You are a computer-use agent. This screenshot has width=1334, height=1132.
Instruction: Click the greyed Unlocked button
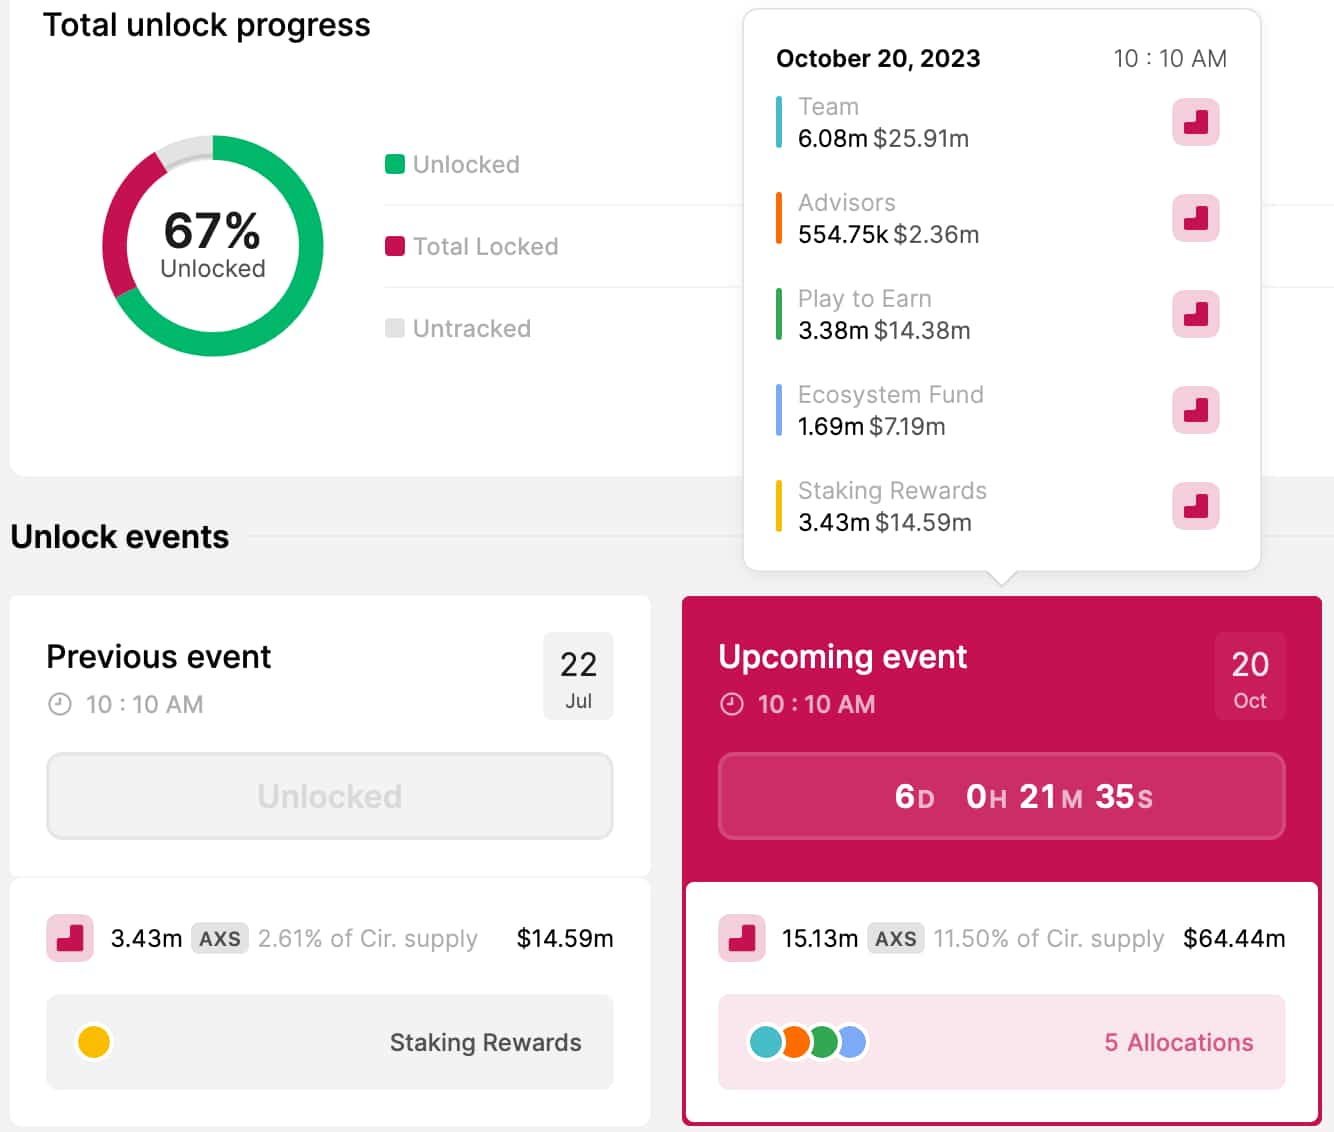pyautogui.click(x=329, y=796)
